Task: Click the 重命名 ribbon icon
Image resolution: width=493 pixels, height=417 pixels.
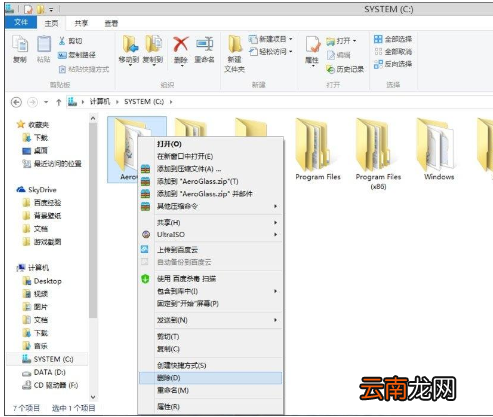Action: [x=204, y=44]
